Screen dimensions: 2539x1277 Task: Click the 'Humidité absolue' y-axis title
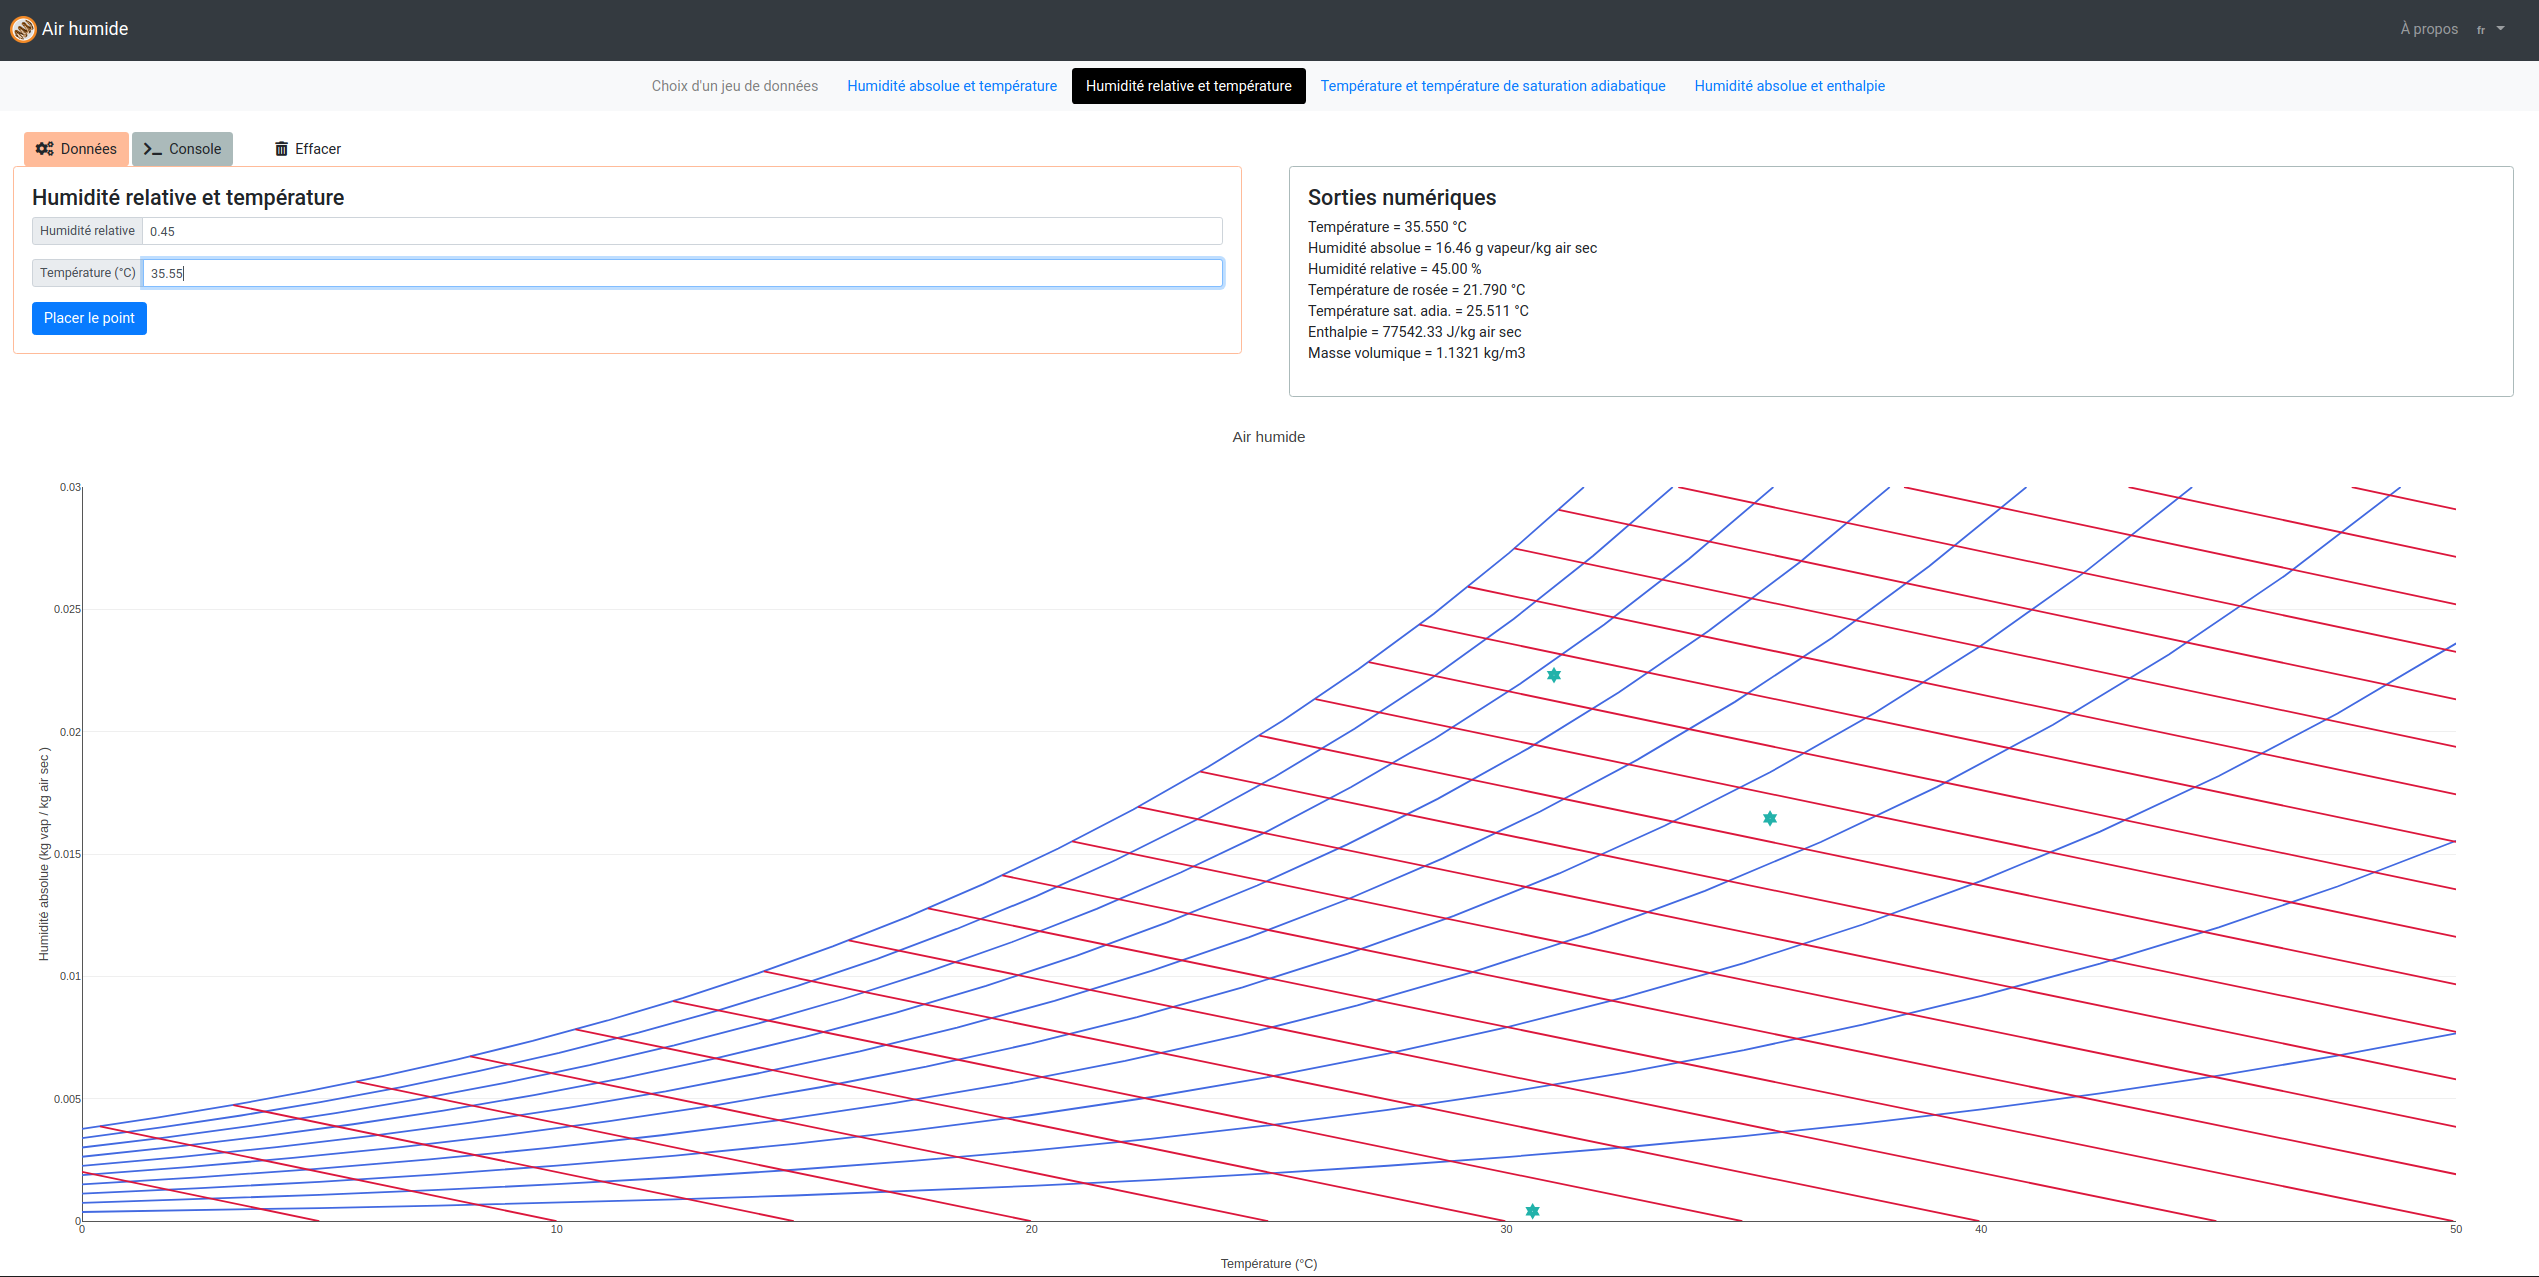tap(44, 854)
